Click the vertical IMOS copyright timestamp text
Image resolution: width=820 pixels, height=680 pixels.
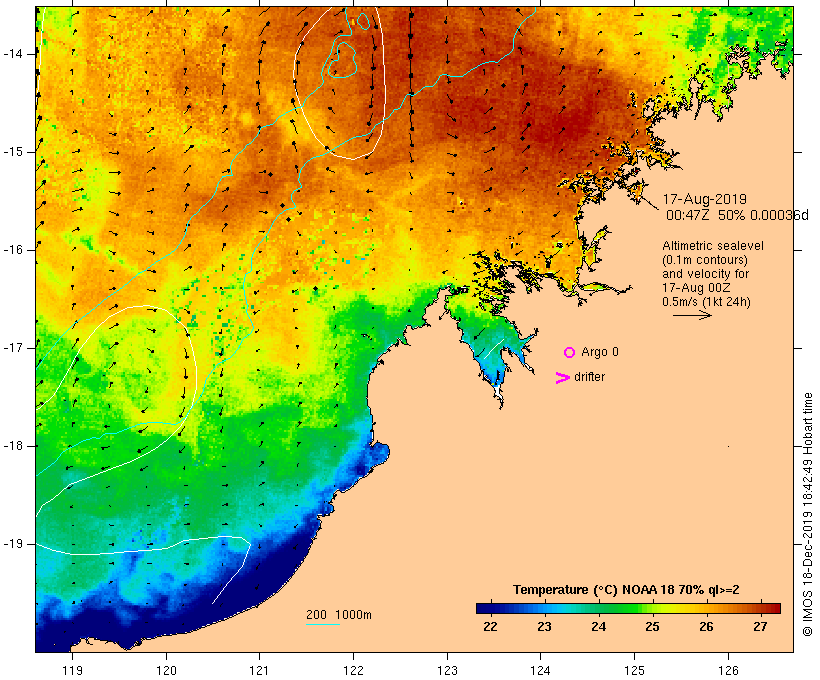[807, 514]
